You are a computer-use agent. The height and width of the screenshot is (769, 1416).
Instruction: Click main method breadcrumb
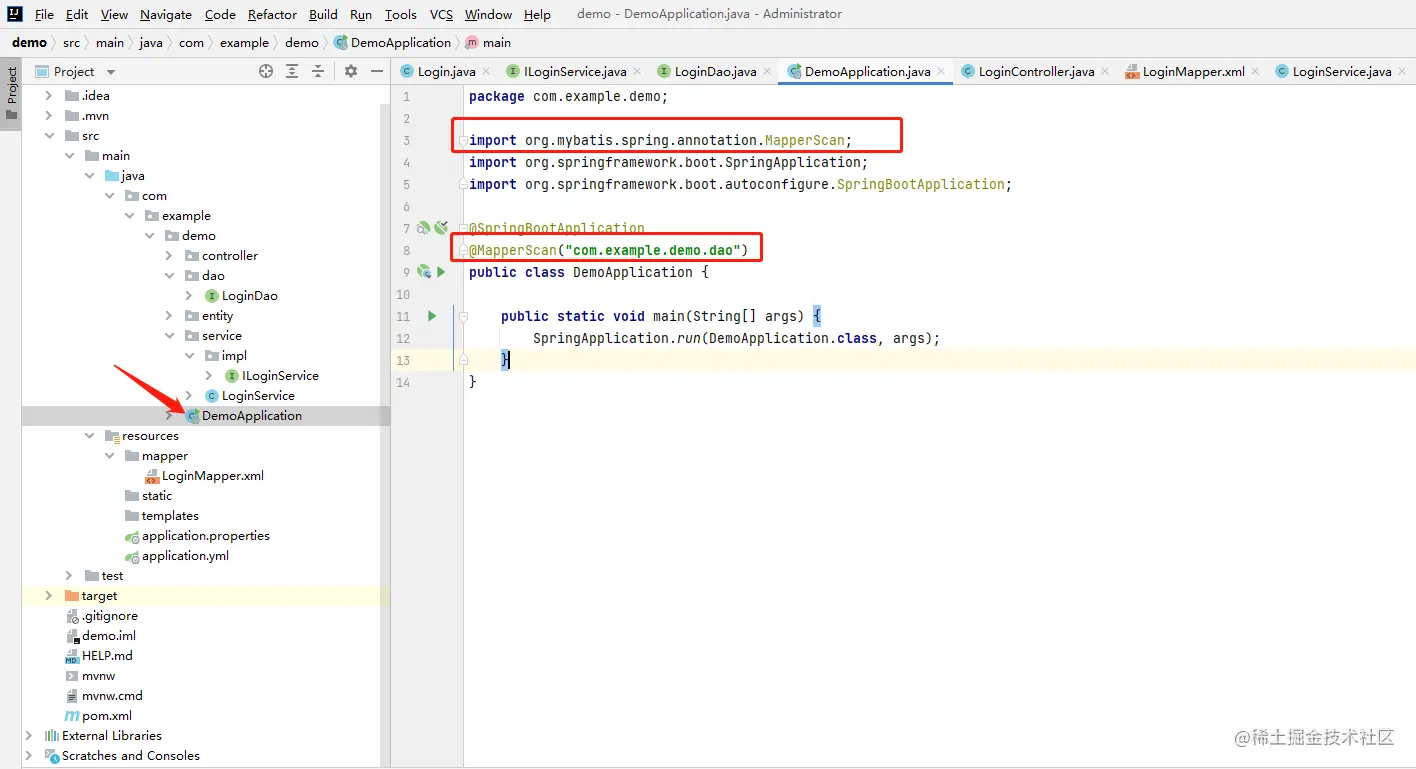[488, 43]
